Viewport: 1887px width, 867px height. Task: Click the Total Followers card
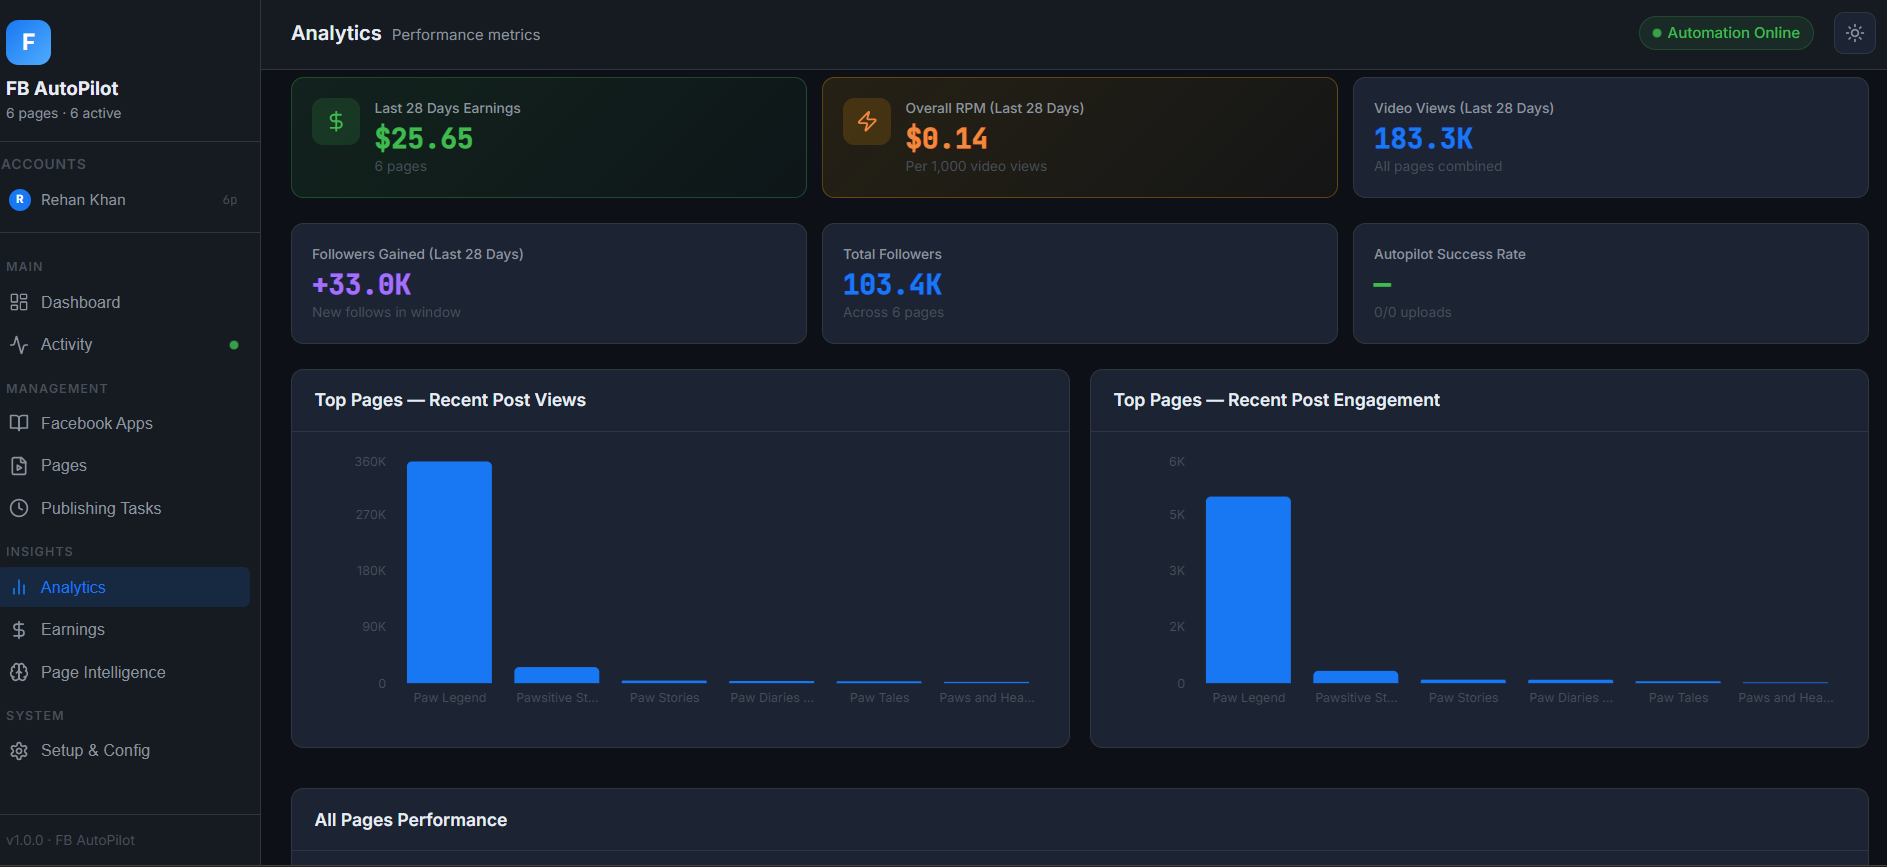click(x=1080, y=283)
